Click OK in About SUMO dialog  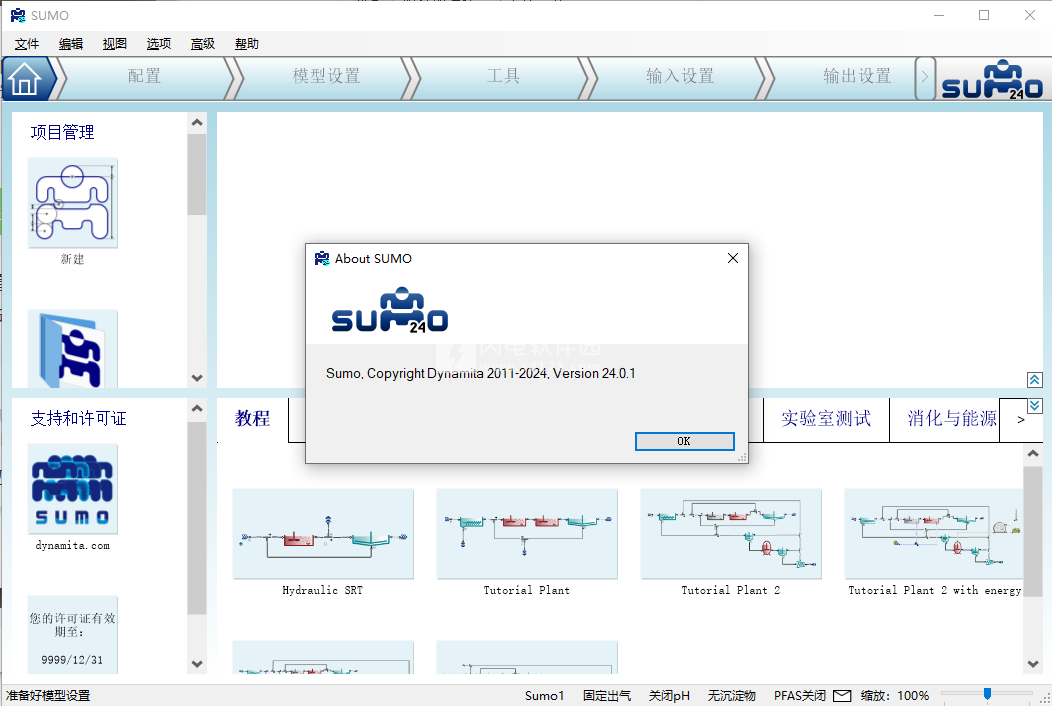tap(684, 441)
